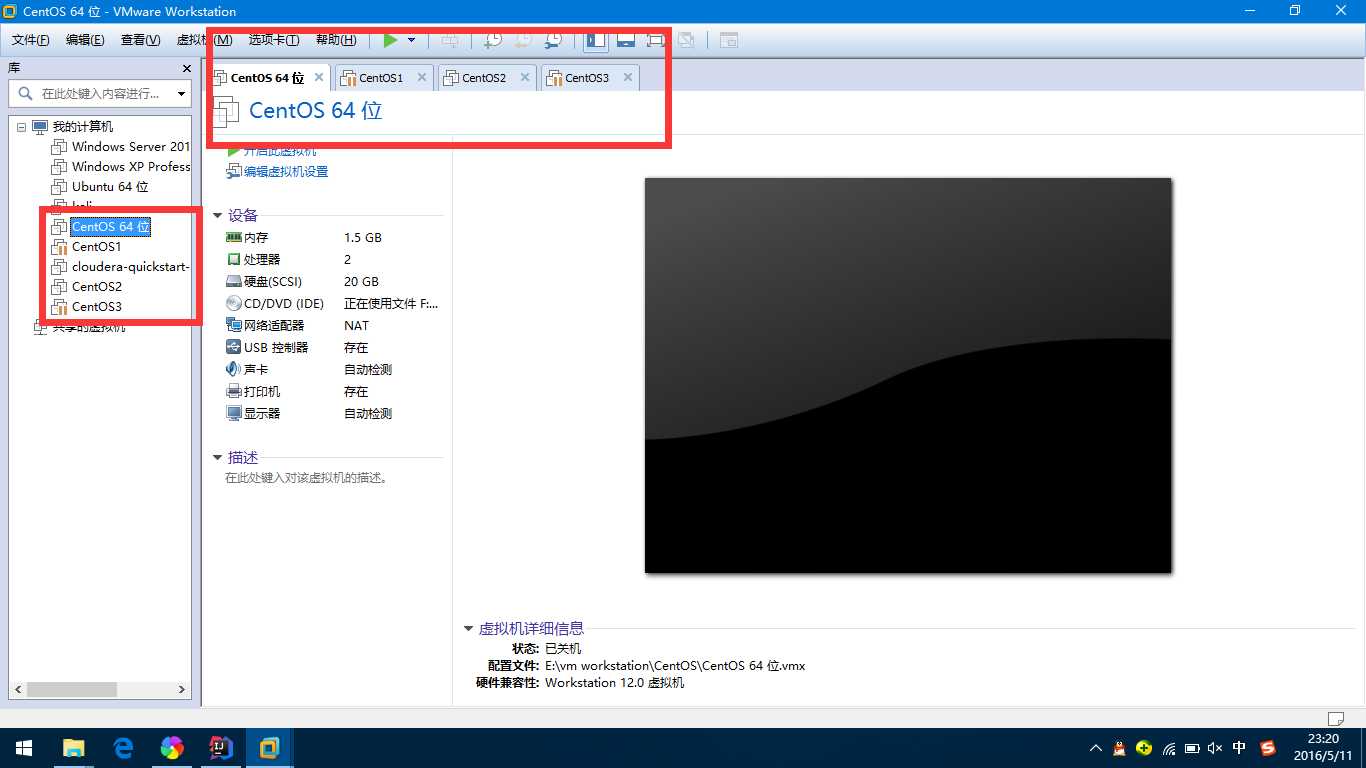
Task: Toggle the thumbnail bar toolbar button
Action: [626, 40]
